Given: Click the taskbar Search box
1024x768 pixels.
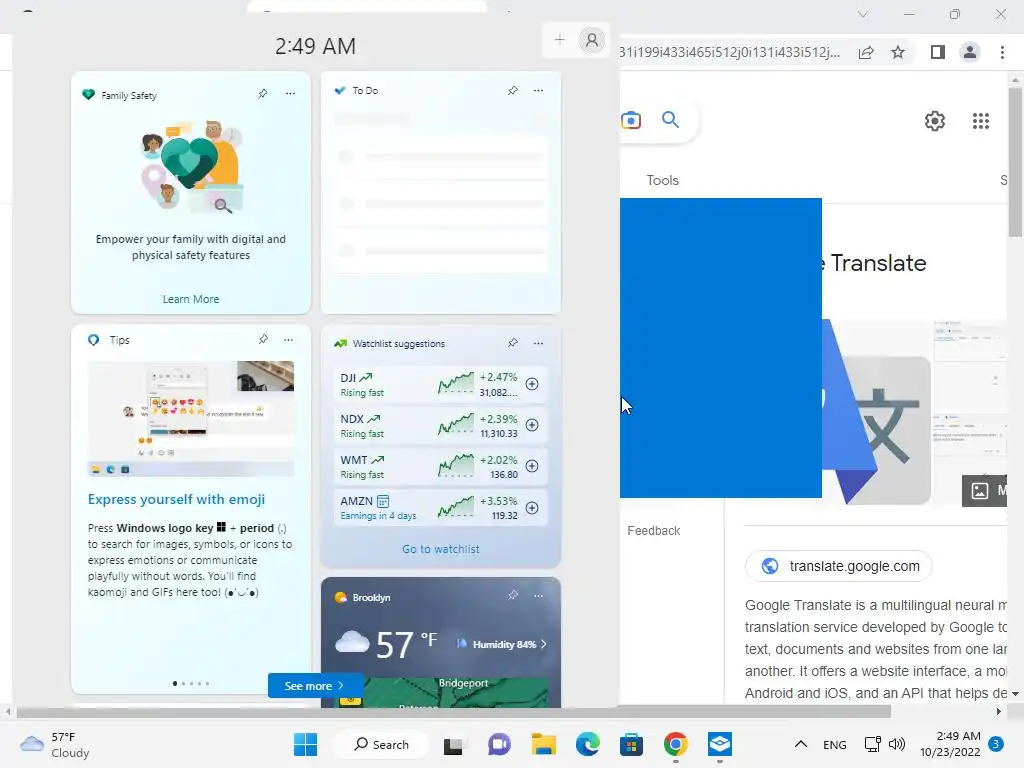Looking at the screenshot, I should pyautogui.click(x=381, y=744).
